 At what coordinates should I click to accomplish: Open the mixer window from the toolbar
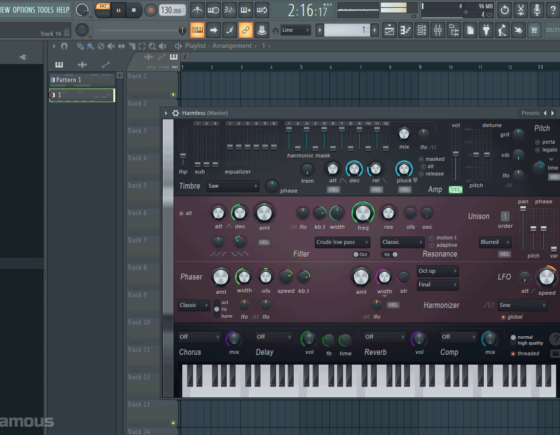coord(438,30)
